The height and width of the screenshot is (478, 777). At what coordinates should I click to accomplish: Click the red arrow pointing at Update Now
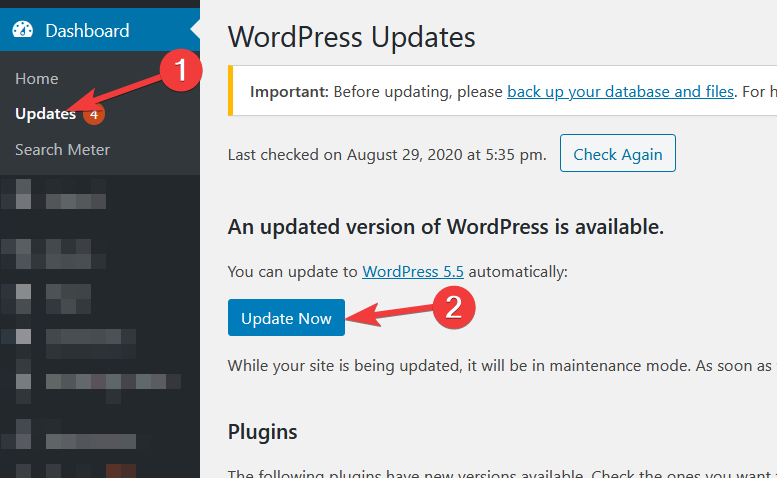[x=389, y=315]
